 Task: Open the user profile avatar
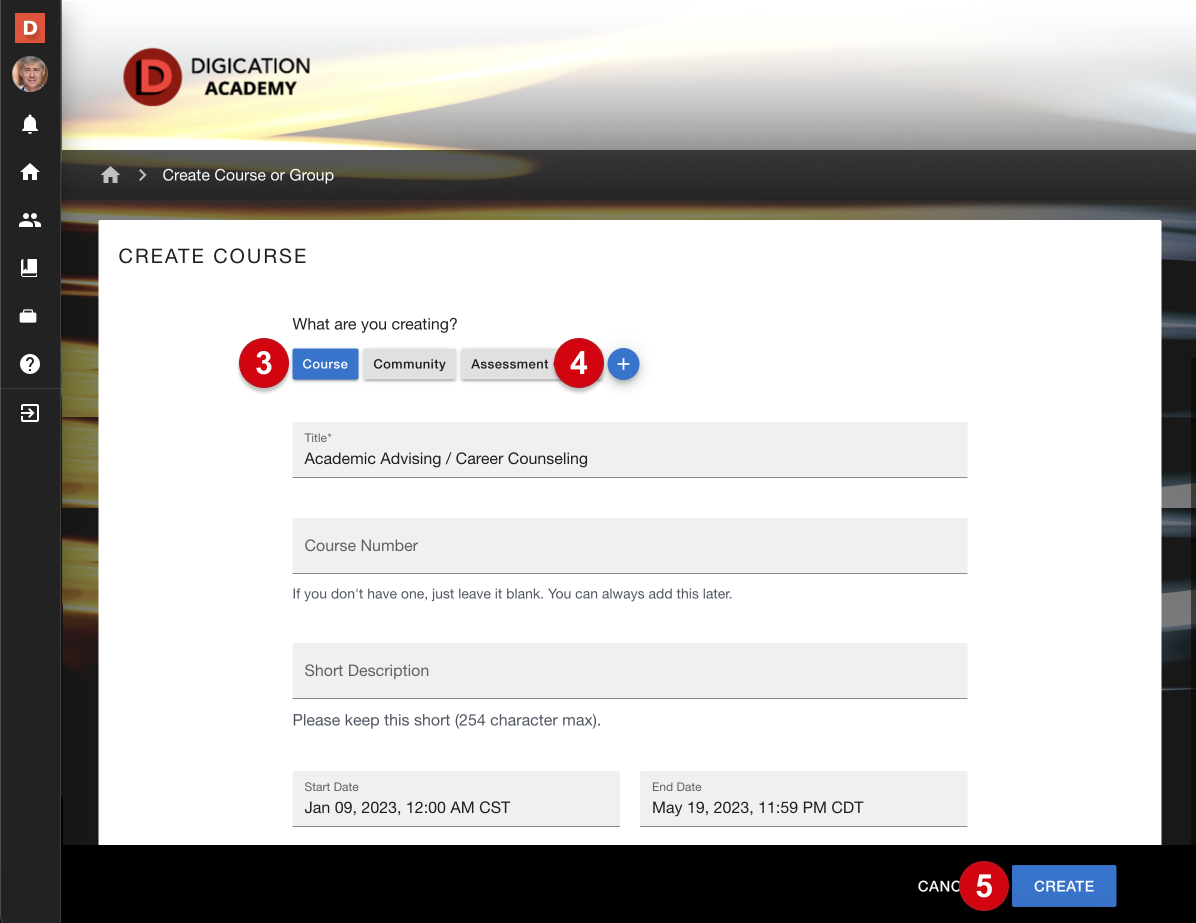coord(30,74)
